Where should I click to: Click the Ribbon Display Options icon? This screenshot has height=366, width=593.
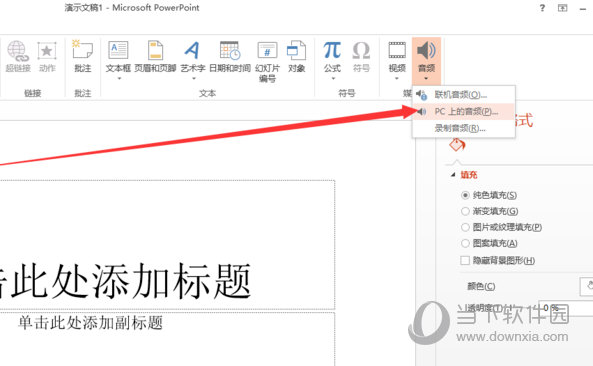click(x=562, y=8)
